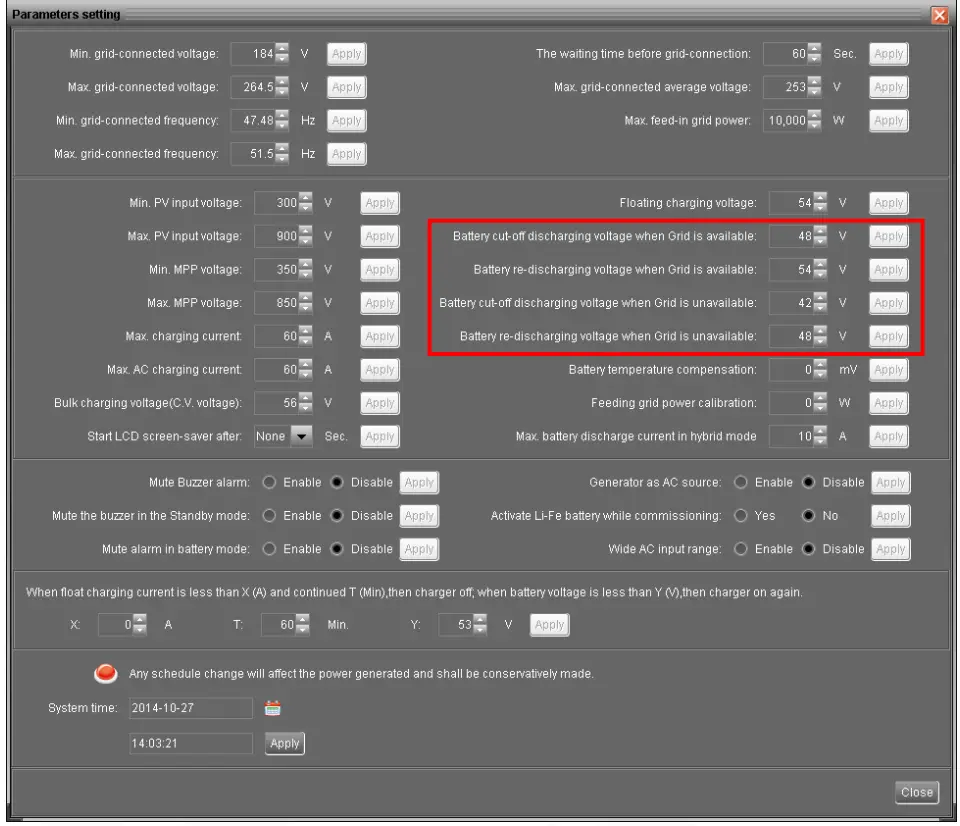Apply Battery cut-off discharging voltage when Grid available
This screenshot has height=826, width=960.
click(889, 236)
